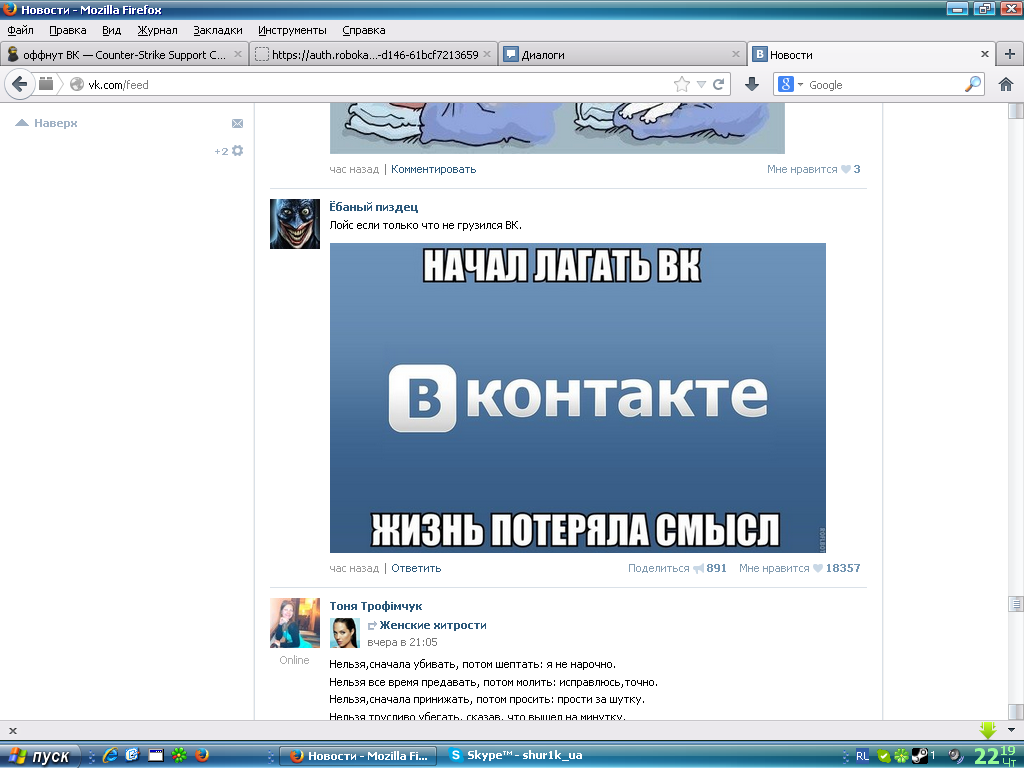Click the show desktop quick launch icon
Screen dimensions: 1024x768
tap(156, 756)
